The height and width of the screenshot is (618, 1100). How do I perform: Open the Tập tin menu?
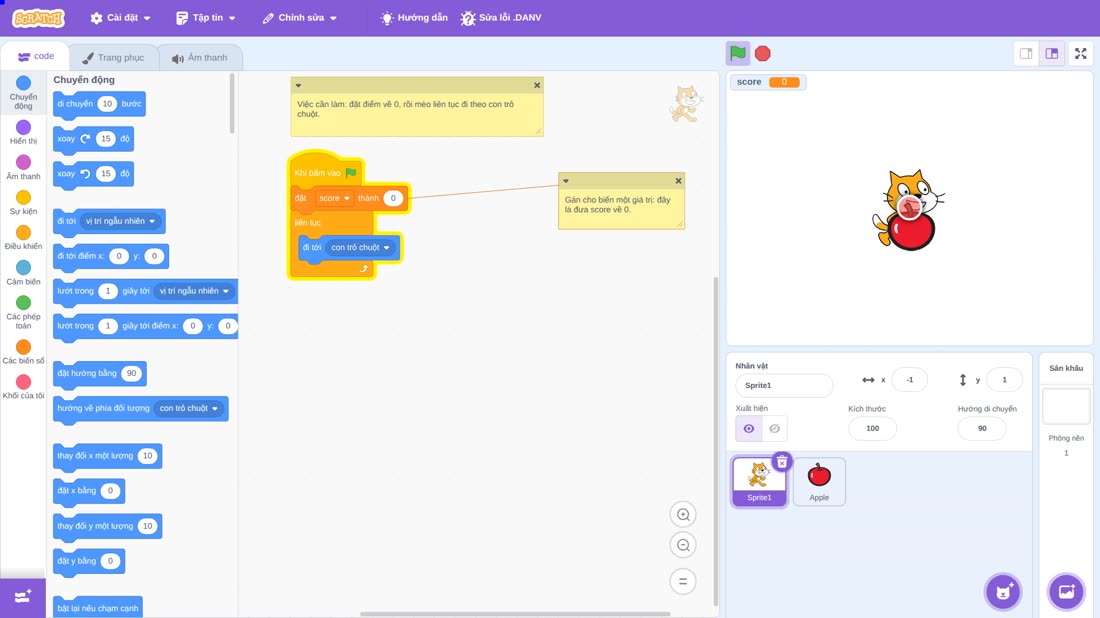[x=206, y=18]
